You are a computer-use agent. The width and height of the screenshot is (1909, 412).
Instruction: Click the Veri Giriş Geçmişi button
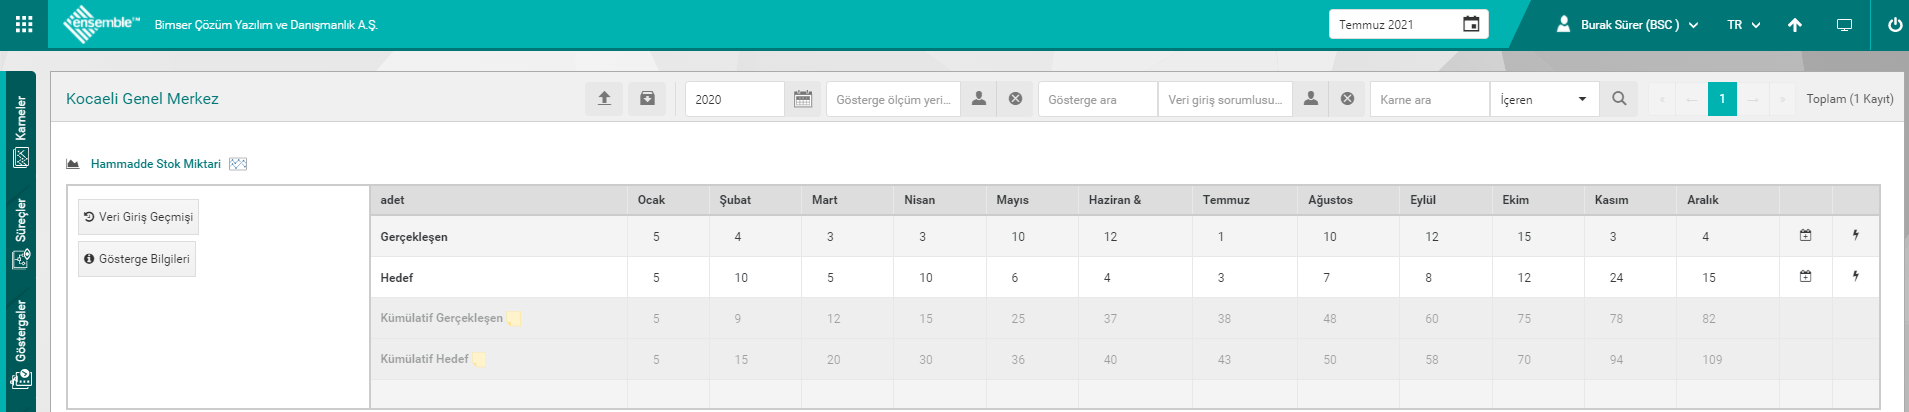(138, 217)
